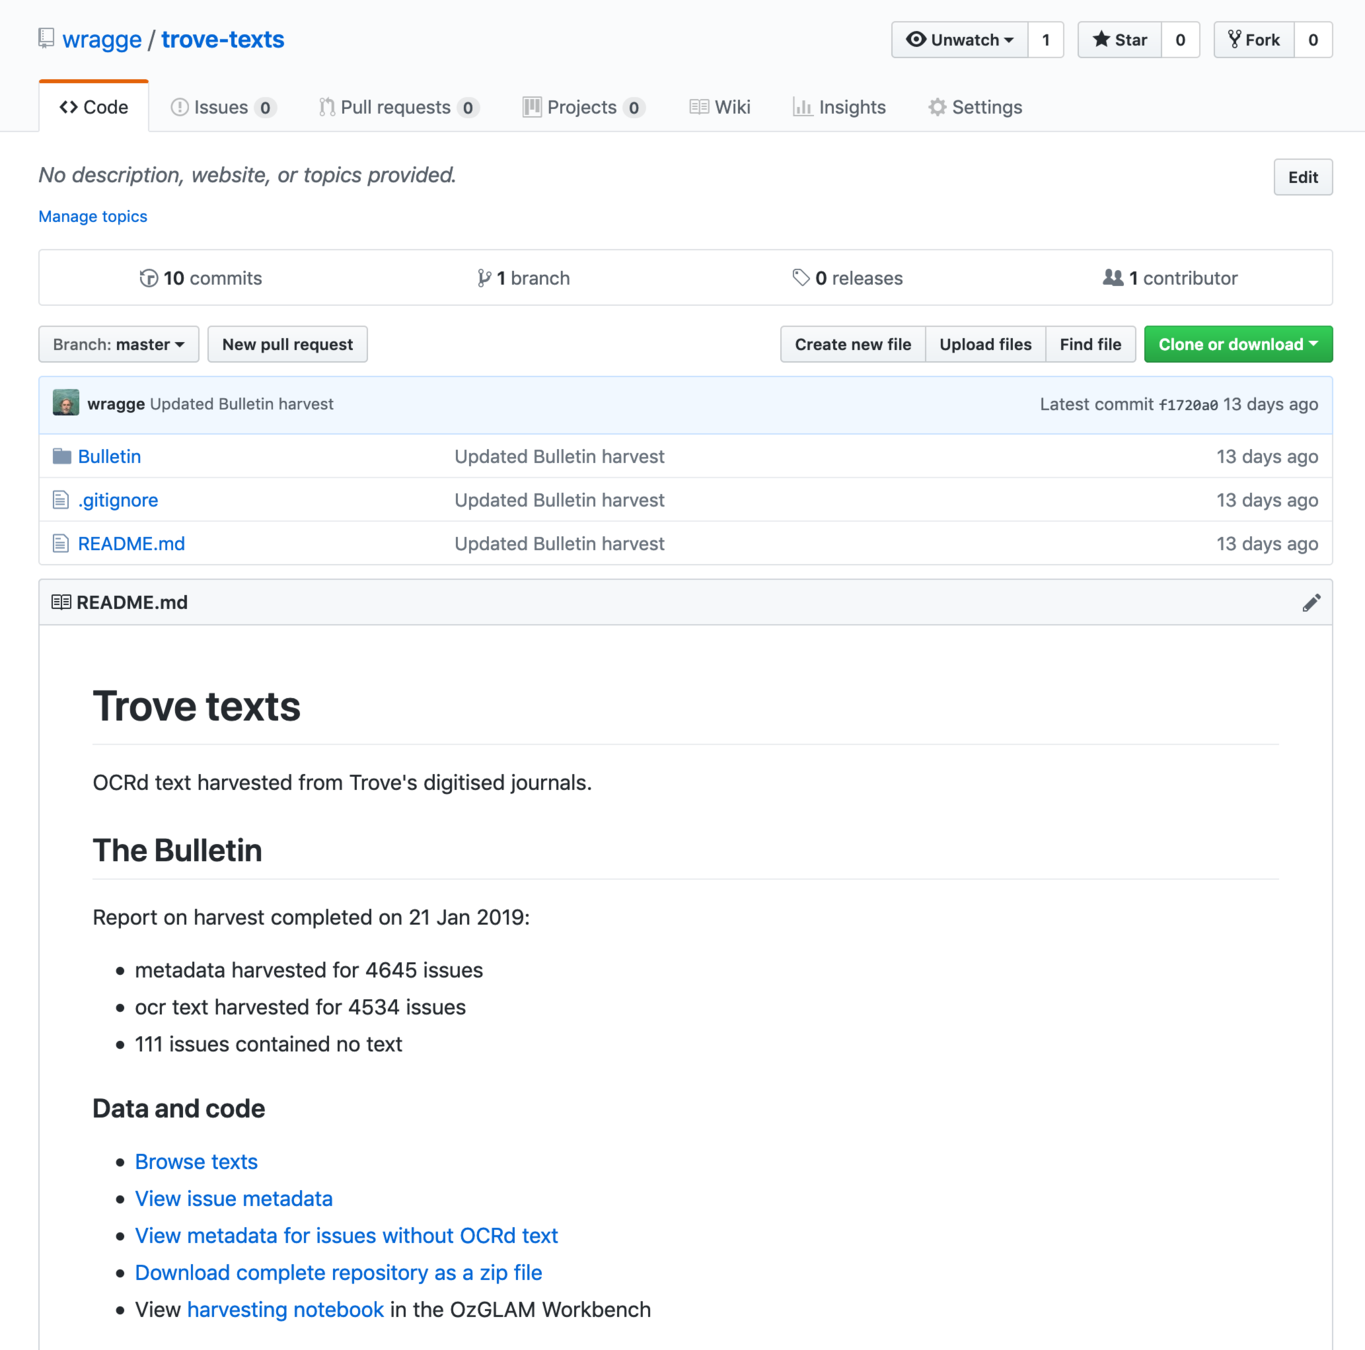Click the README.md file icon in file list
This screenshot has height=1350, width=1365.
coord(61,544)
